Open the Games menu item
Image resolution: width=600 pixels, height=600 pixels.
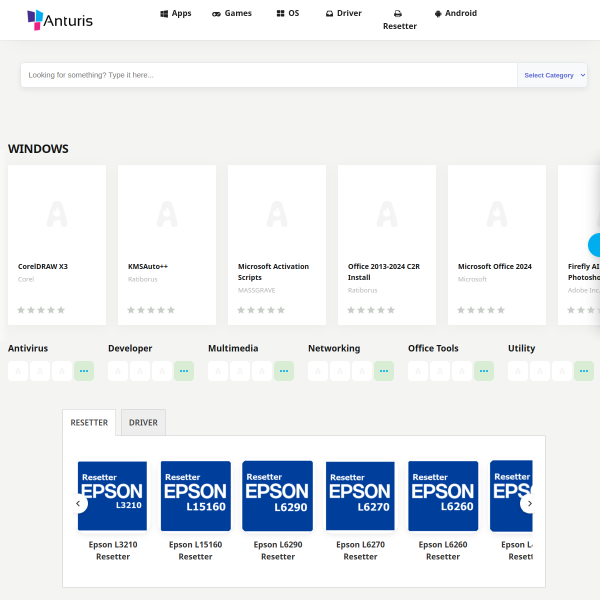[x=232, y=13]
